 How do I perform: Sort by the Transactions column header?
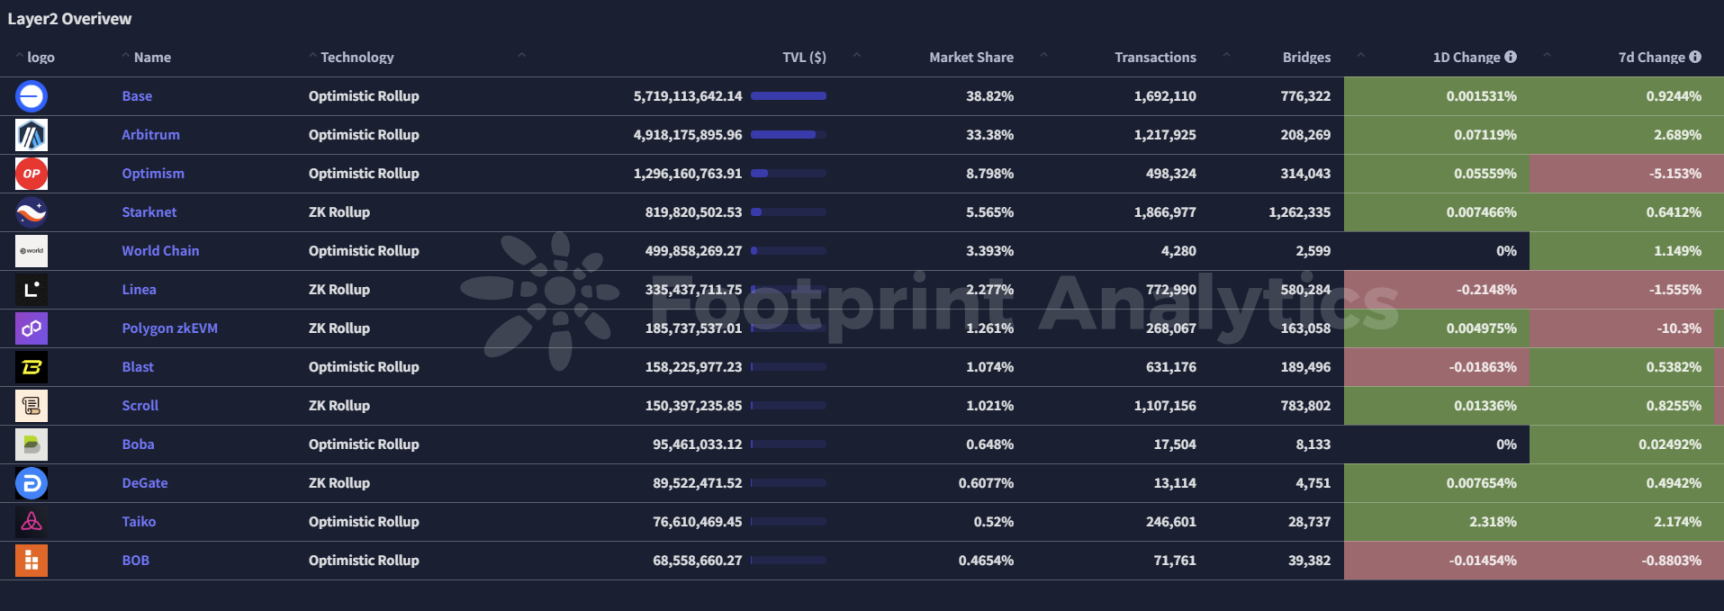pos(1155,57)
